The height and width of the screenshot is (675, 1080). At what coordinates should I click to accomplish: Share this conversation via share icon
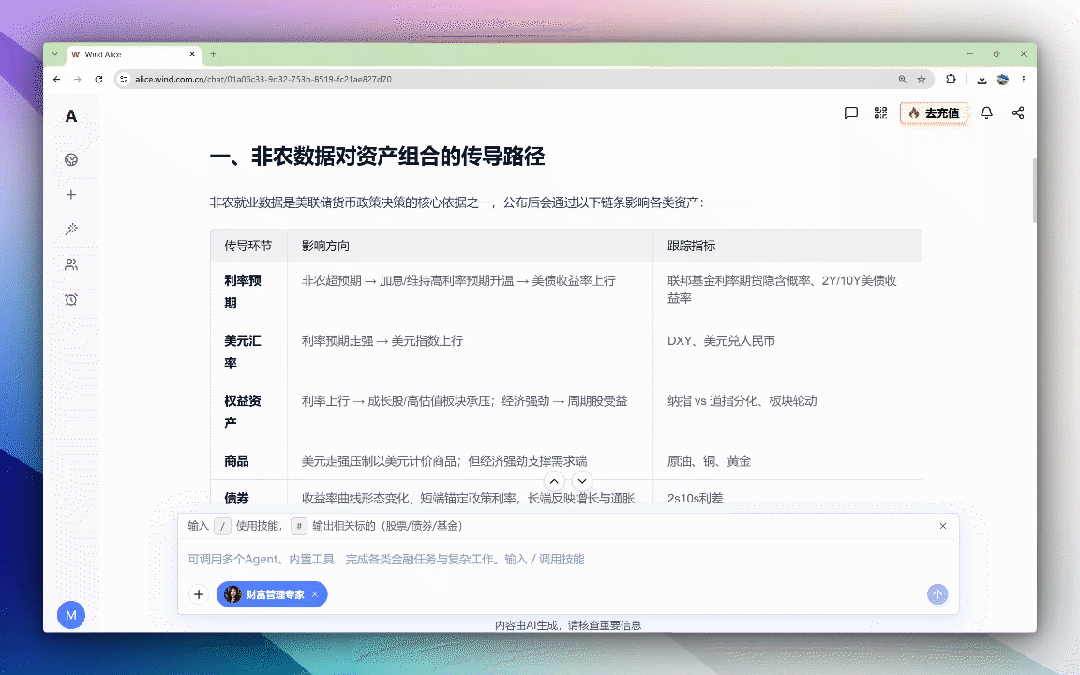(x=1018, y=113)
